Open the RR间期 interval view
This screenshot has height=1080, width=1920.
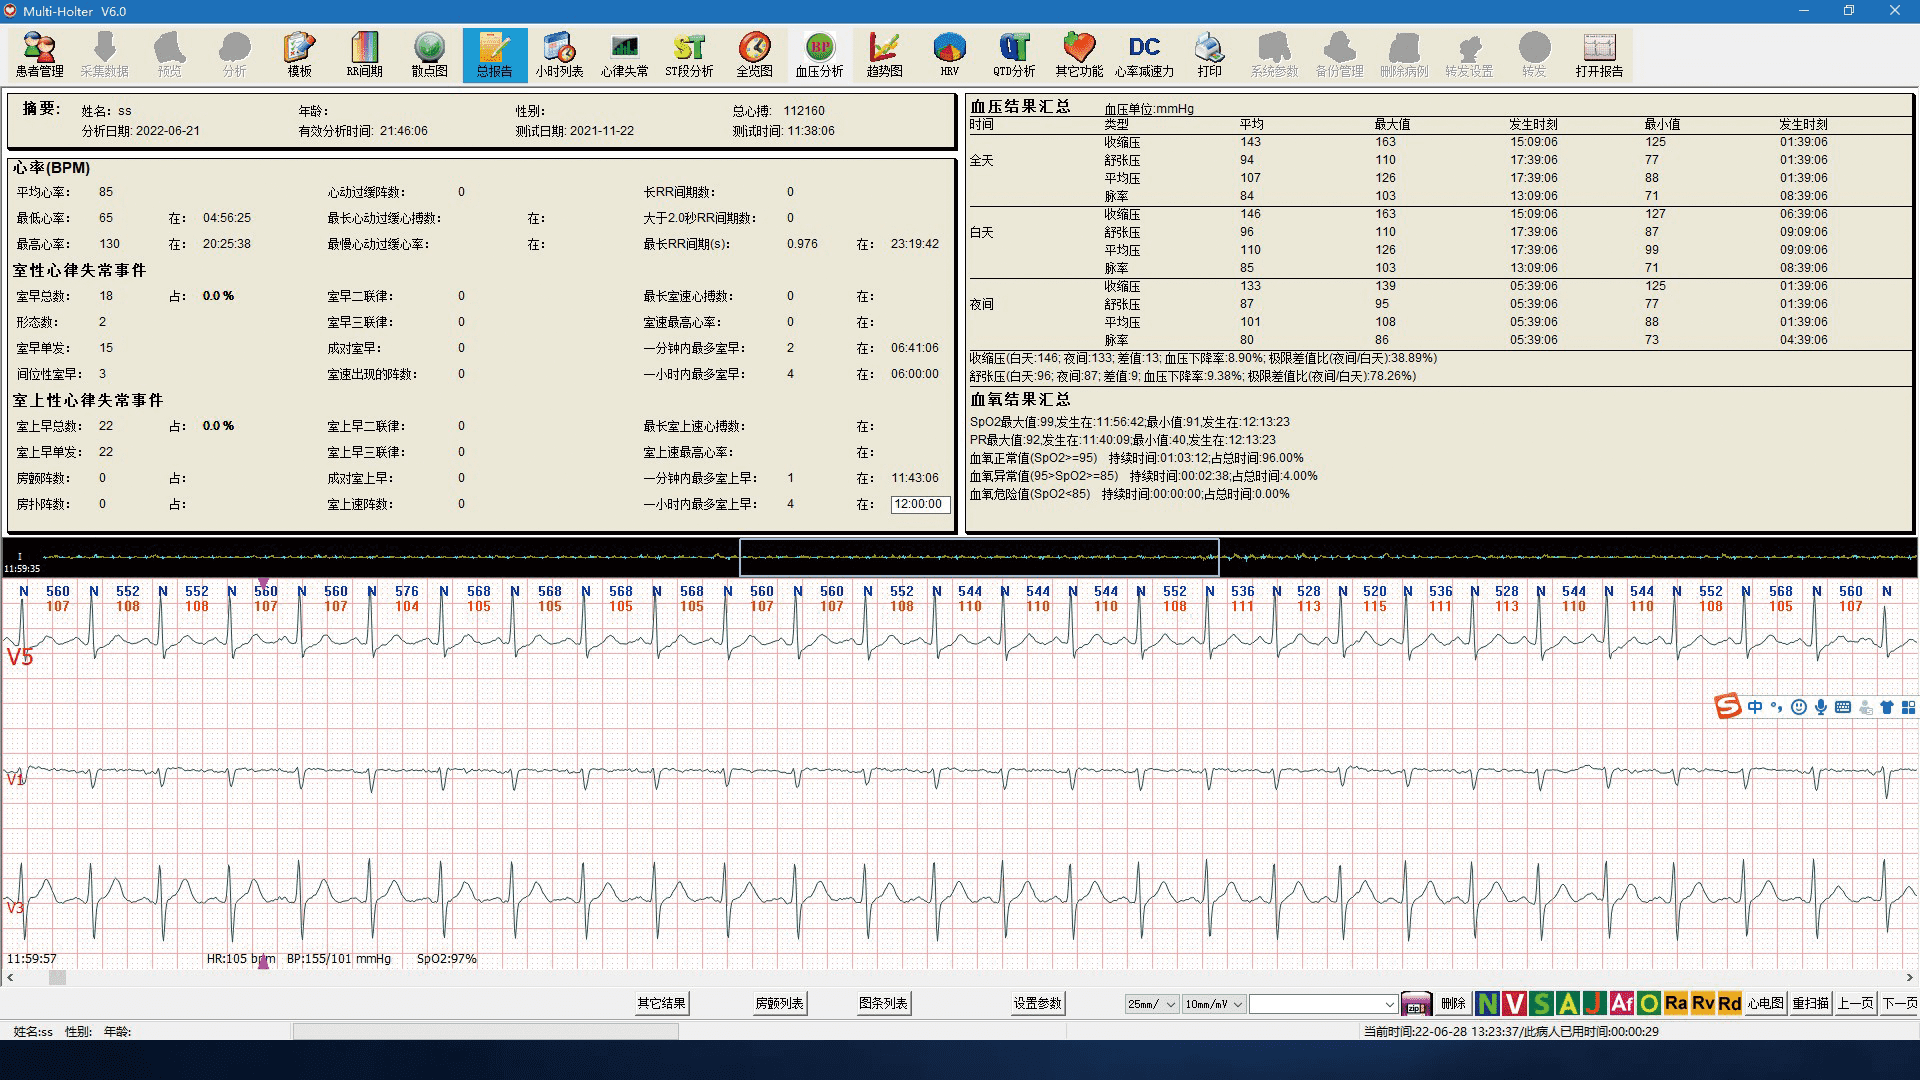pos(364,55)
